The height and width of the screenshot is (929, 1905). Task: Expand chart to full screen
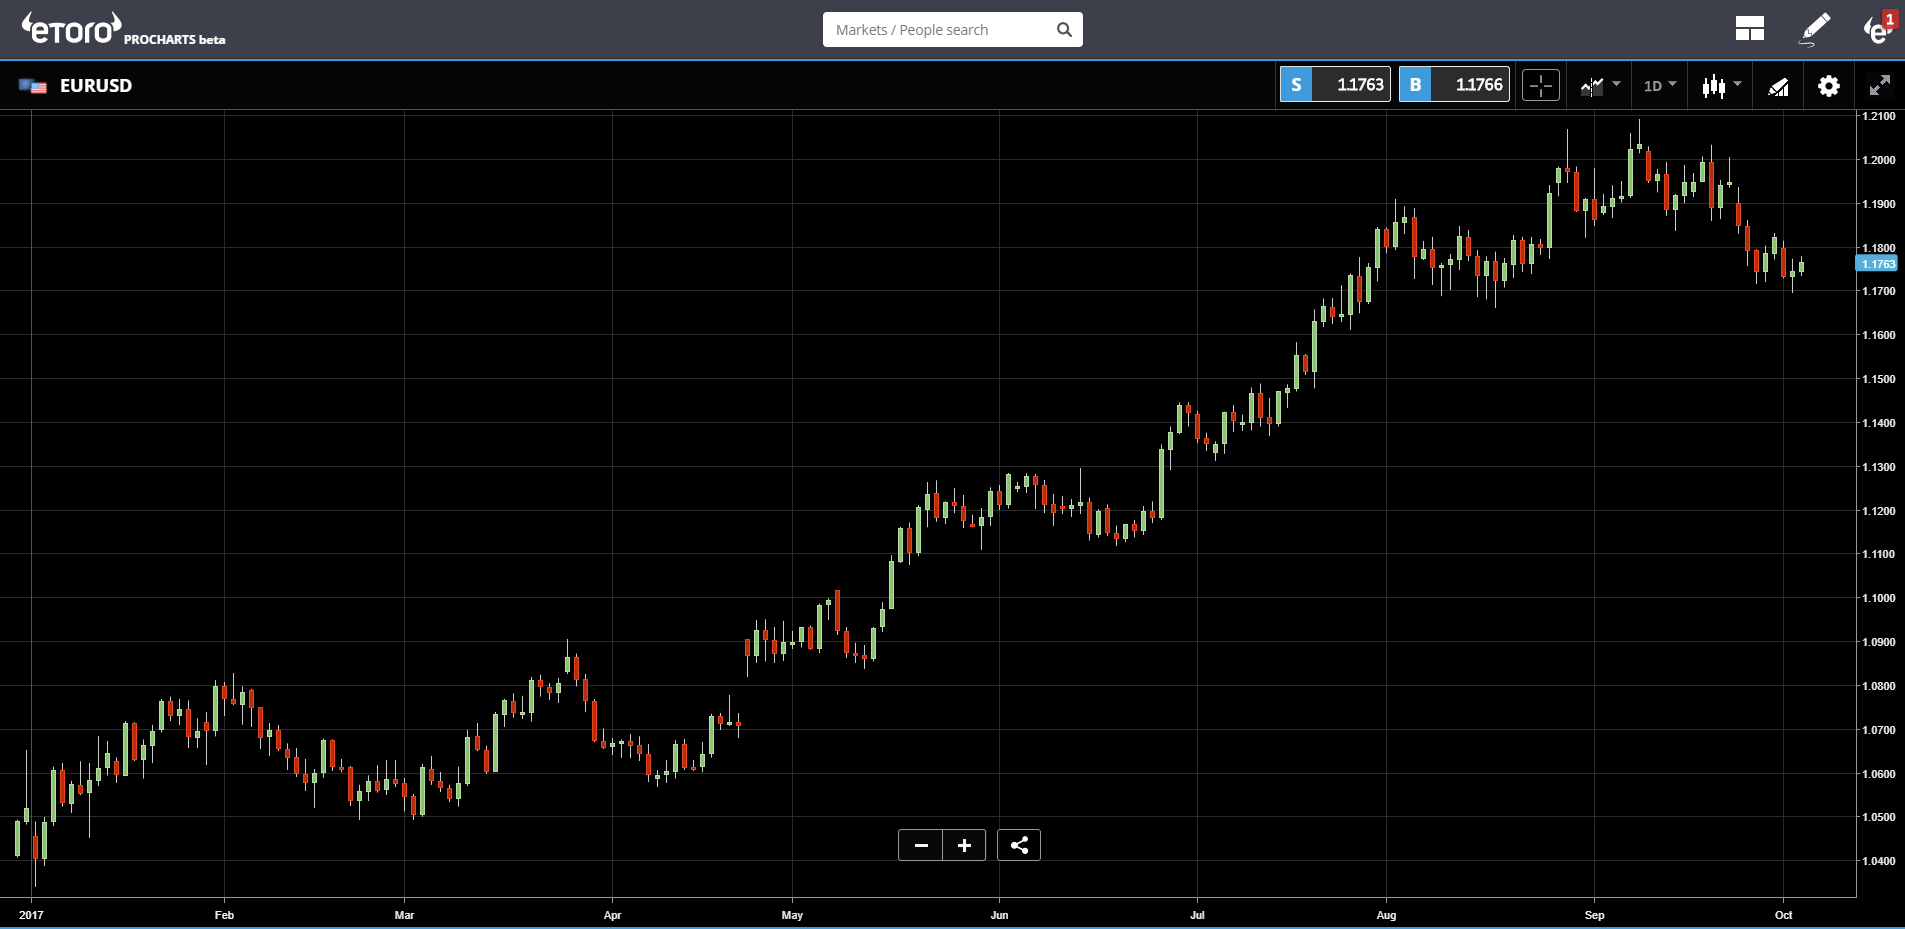click(x=1880, y=86)
